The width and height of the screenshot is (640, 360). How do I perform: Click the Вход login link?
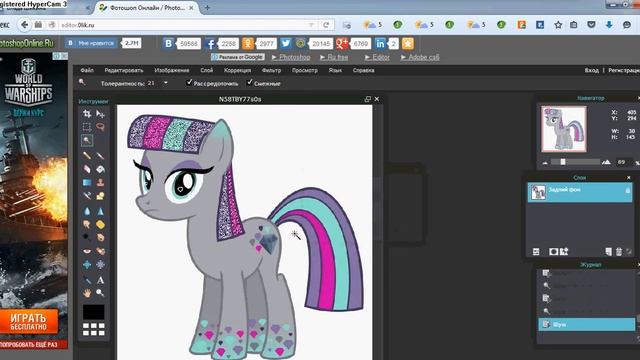pos(591,70)
